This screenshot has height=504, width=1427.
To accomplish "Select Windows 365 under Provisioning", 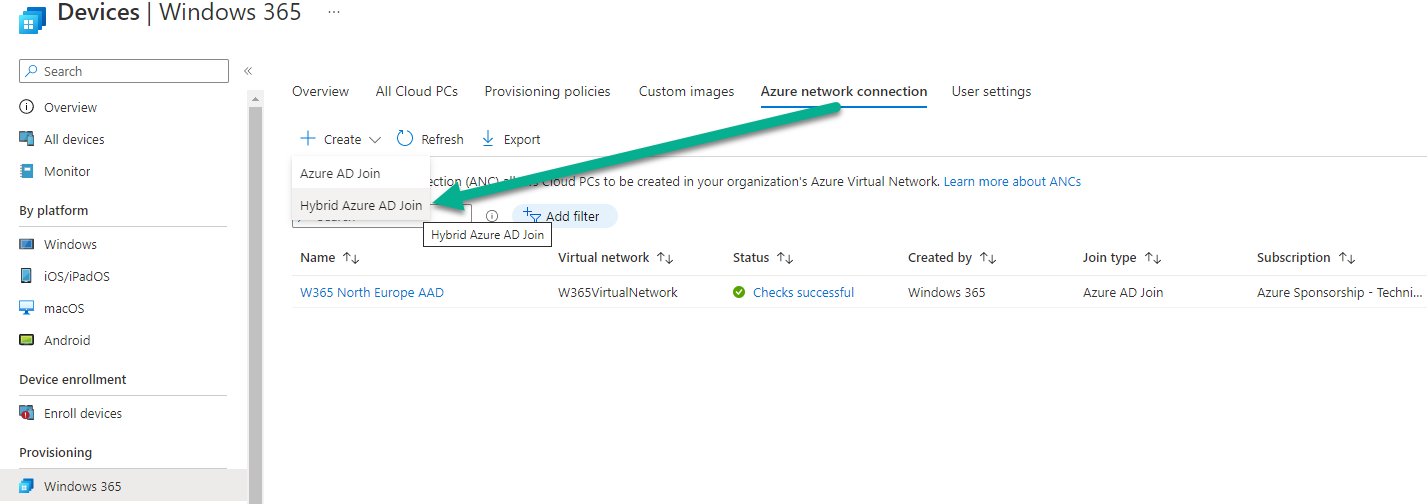I will 83,486.
